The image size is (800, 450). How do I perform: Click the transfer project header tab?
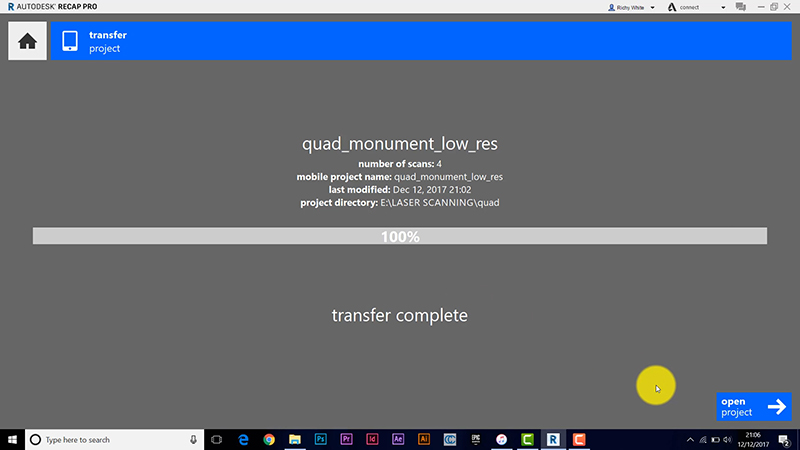[108, 42]
